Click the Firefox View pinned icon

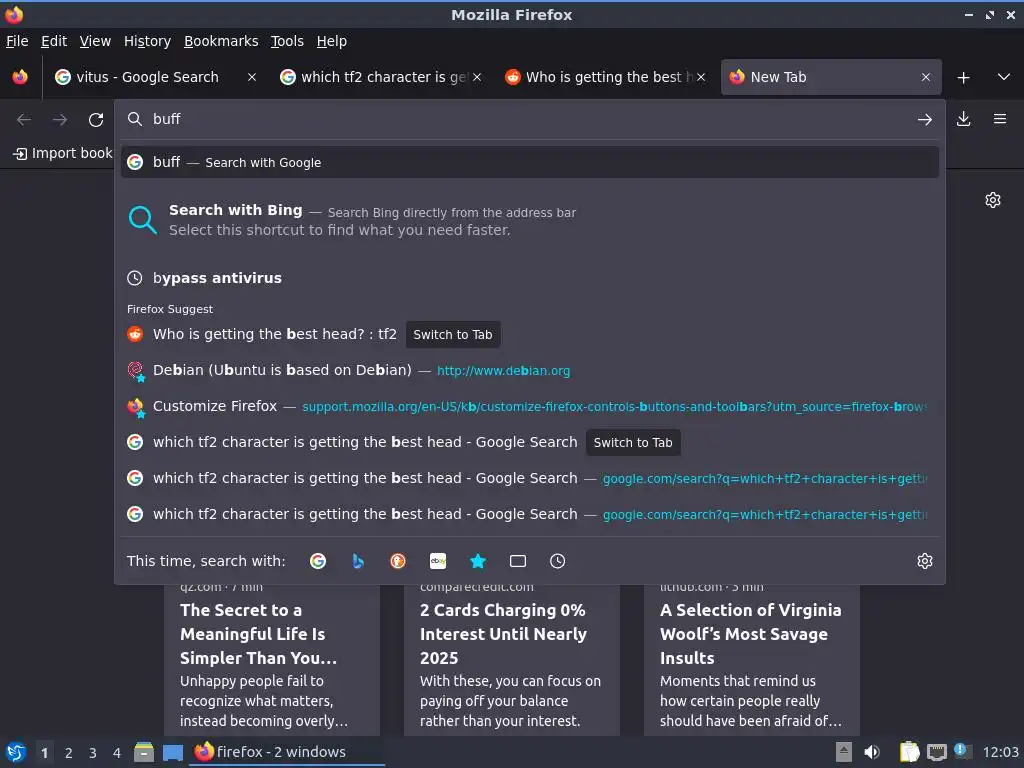click(x=20, y=77)
